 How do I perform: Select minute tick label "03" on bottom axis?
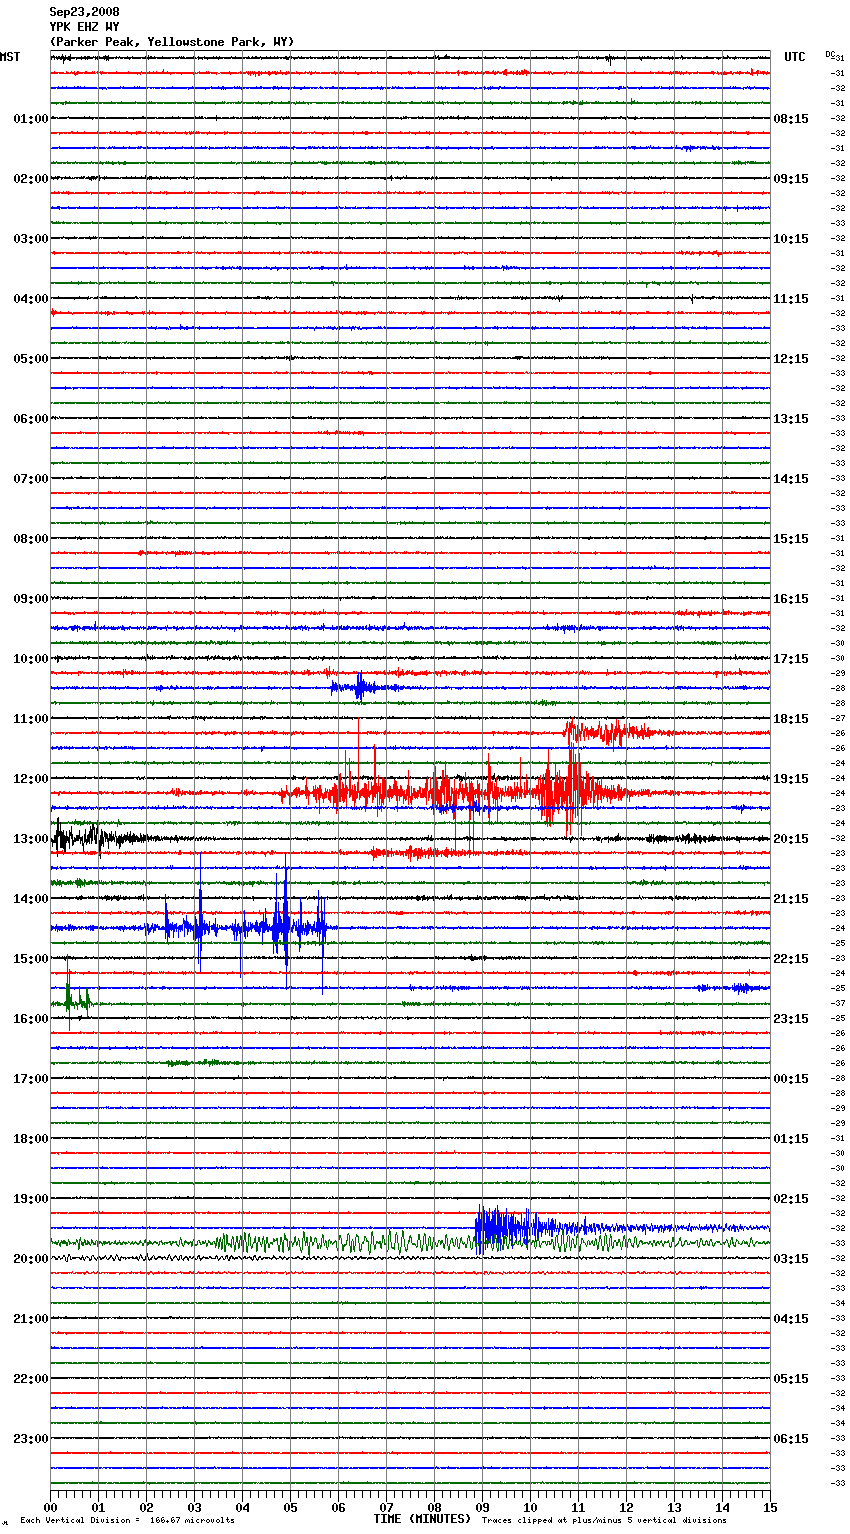click(194, 1508)
